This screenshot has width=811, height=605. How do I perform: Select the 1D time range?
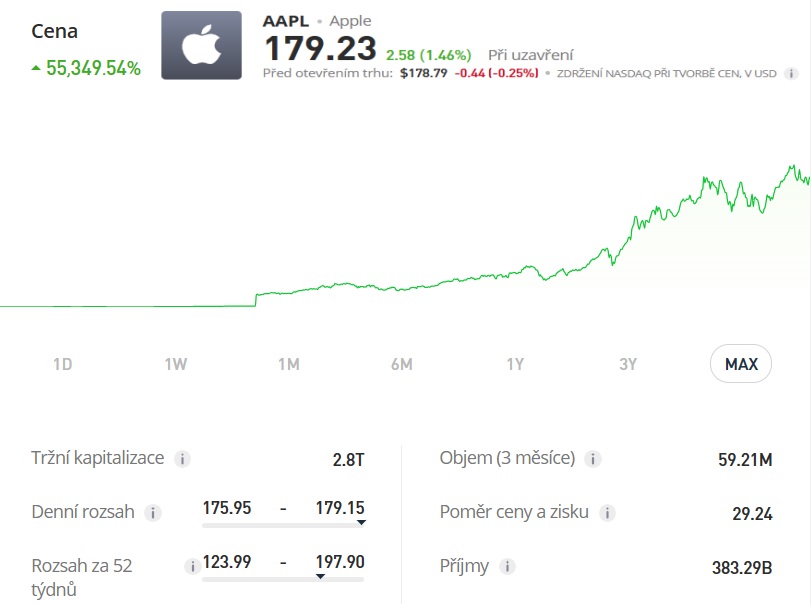pos(63,364)
